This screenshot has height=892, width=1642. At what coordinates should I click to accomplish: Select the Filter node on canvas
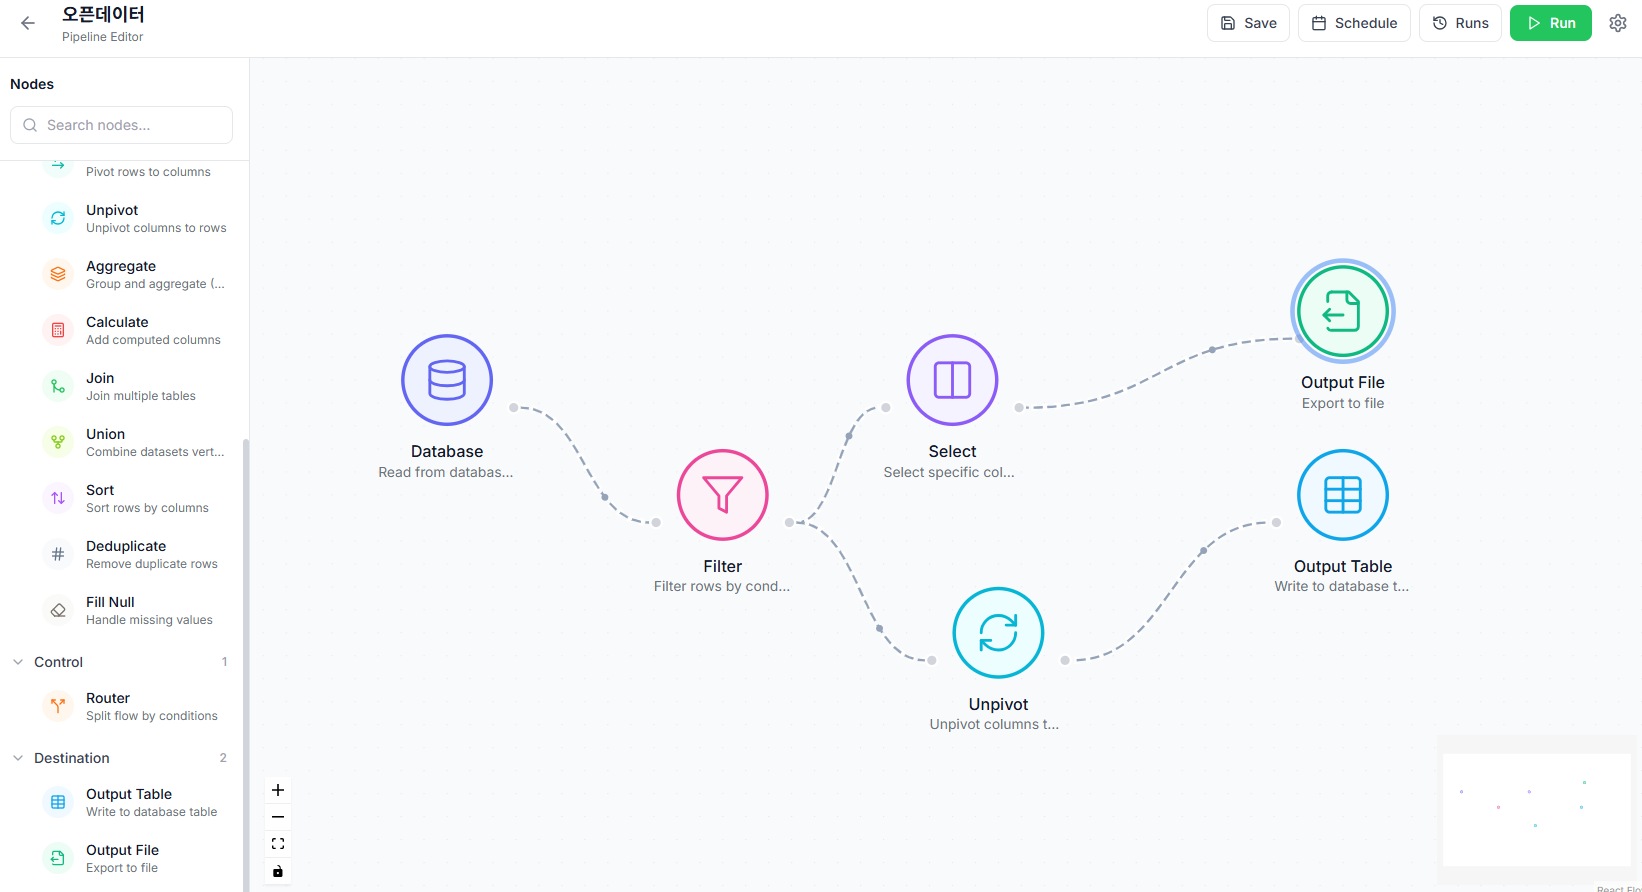(x=723, y=495)
